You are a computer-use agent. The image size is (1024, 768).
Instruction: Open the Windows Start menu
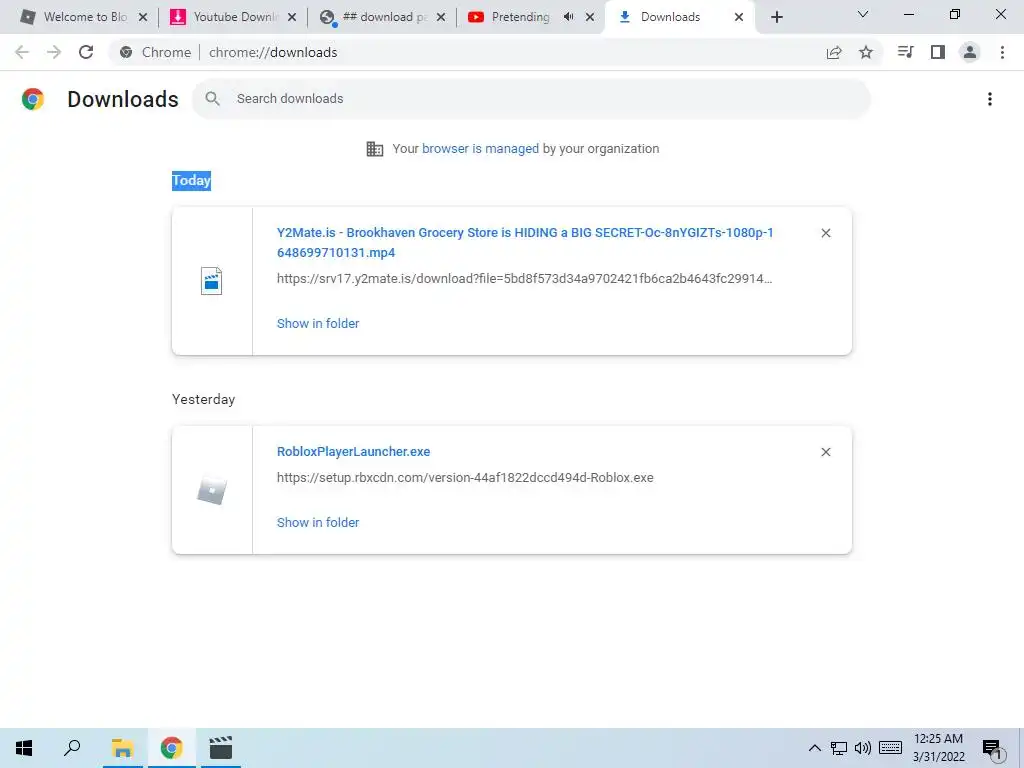pos(24,748)
